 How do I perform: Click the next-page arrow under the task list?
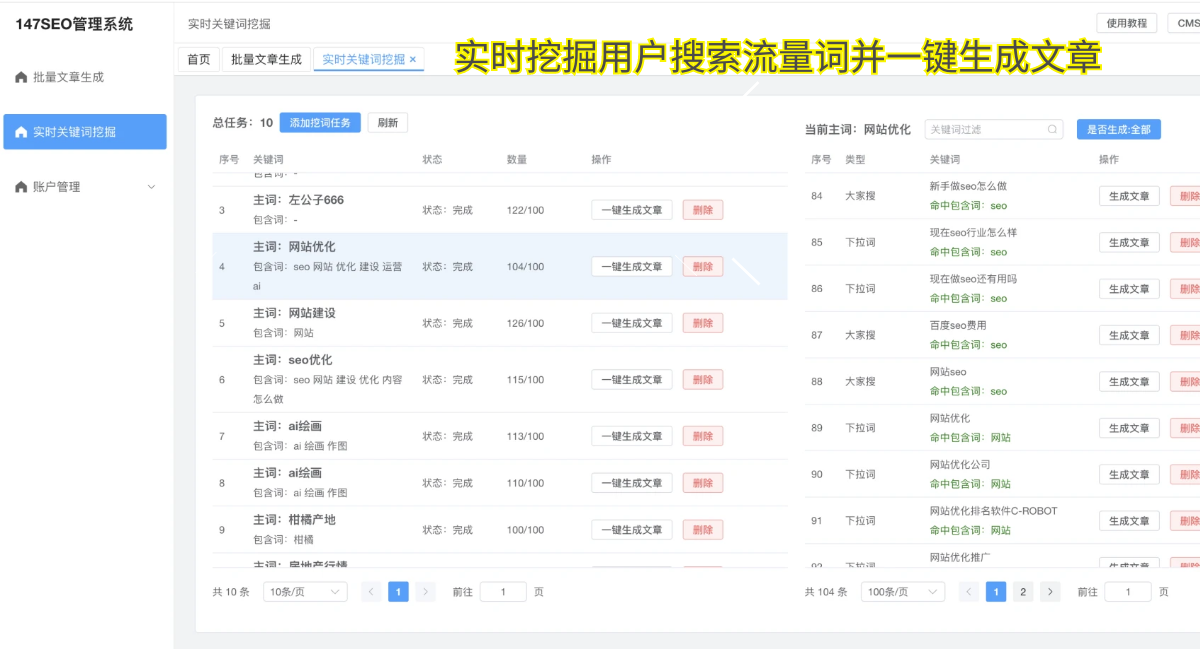click(425, 591)
